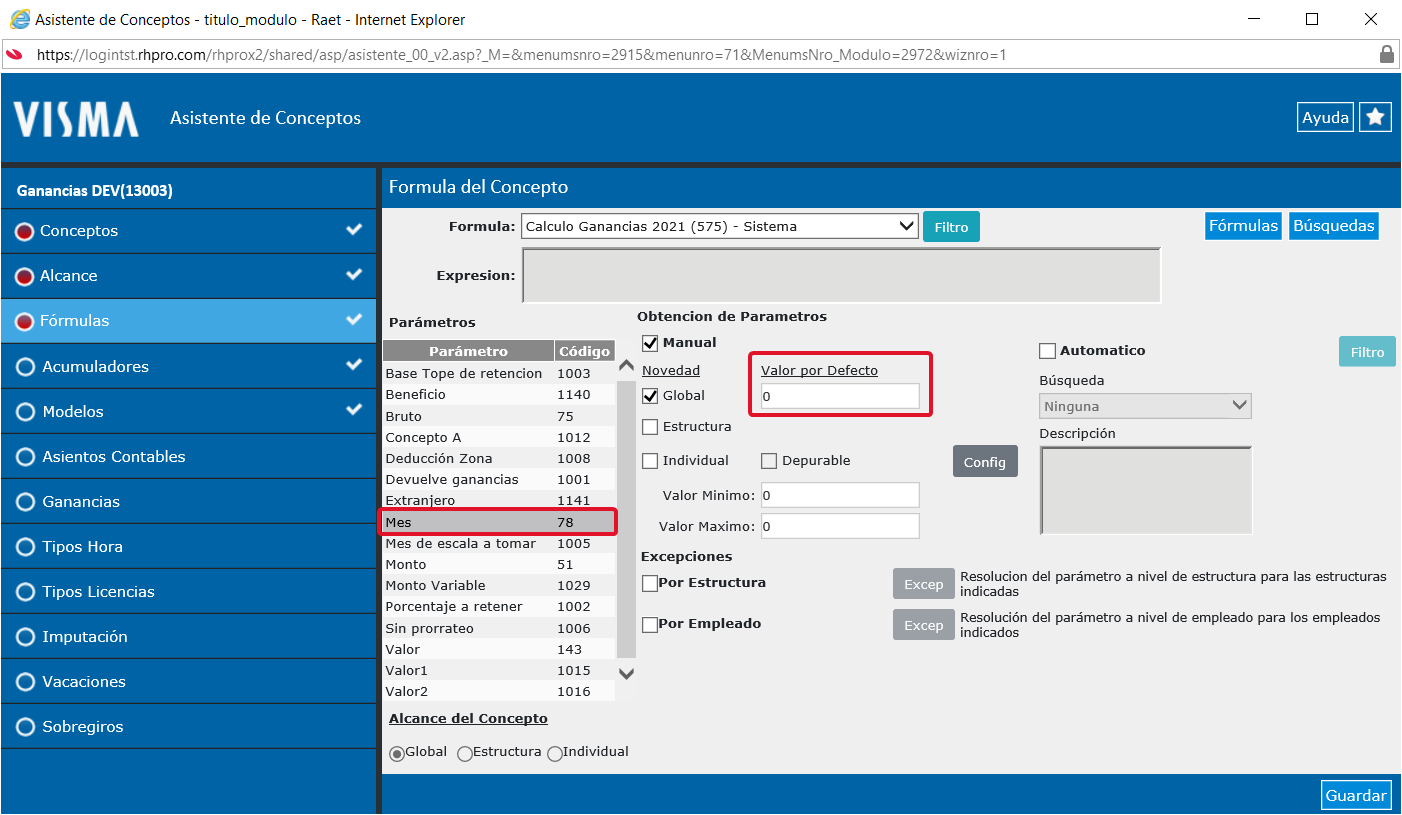Click the red bullet beside Conceptos
This screenshot has width=1402, height=815.
25,231
